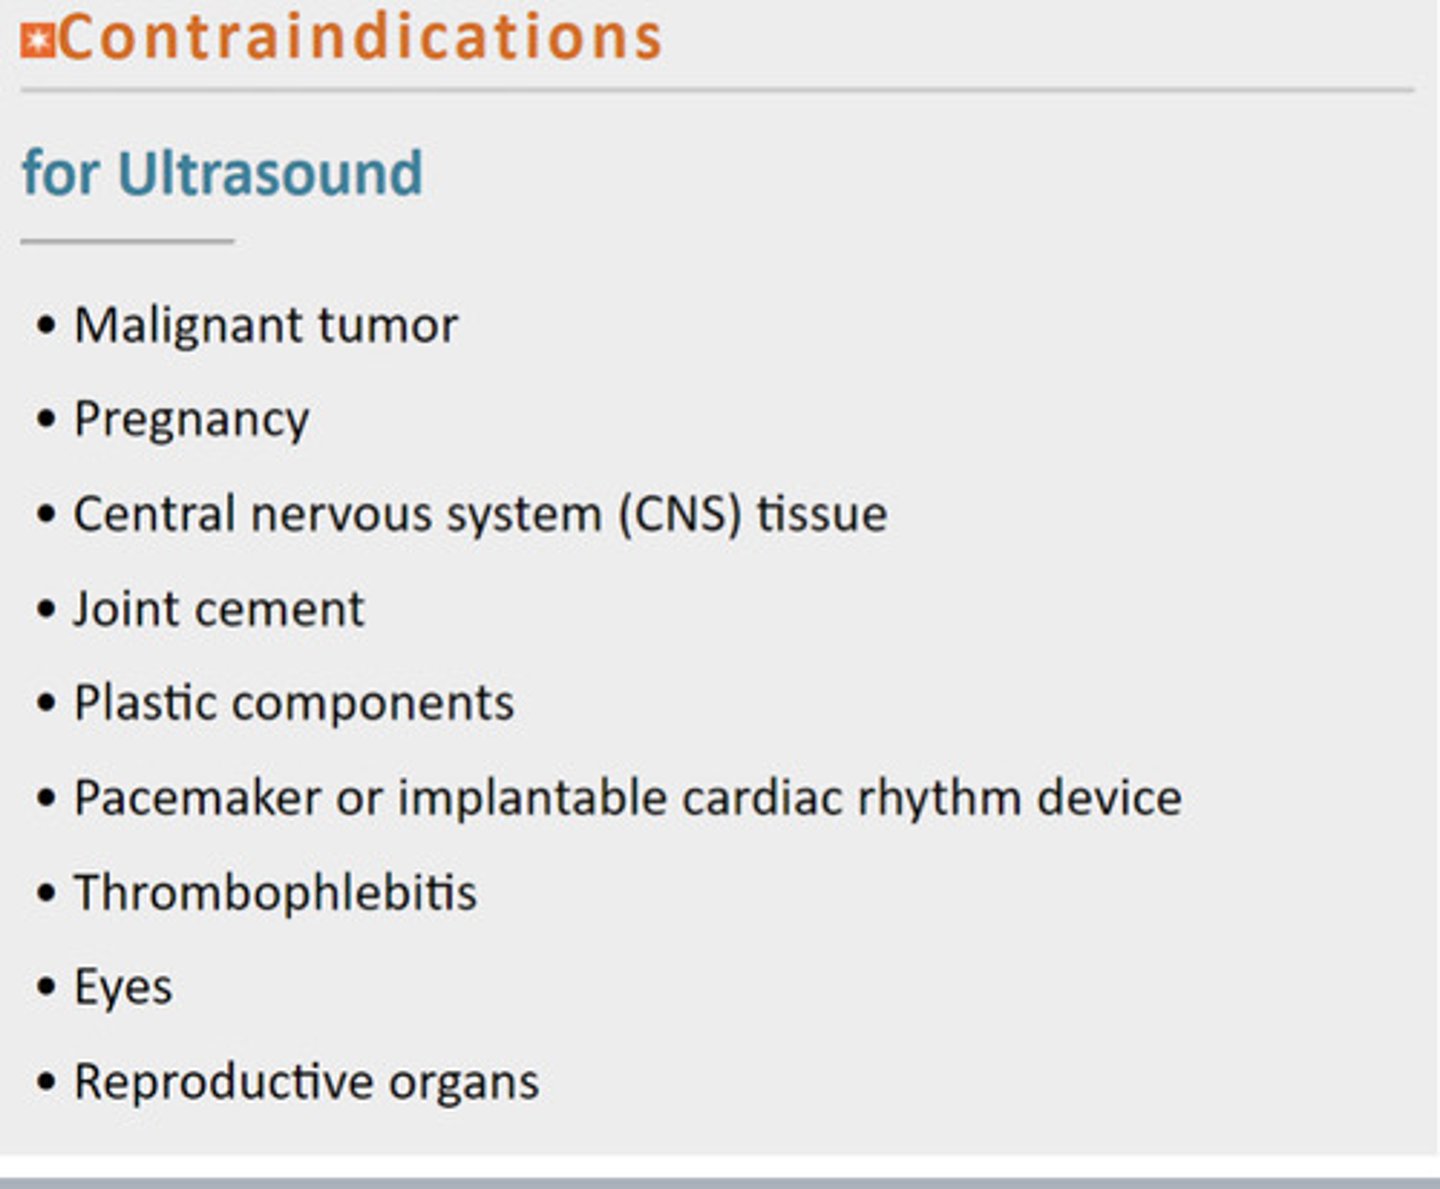1440x1189 pixels.
Task: Click the Joint cement bullet item
Action: (x=219, y=609)
